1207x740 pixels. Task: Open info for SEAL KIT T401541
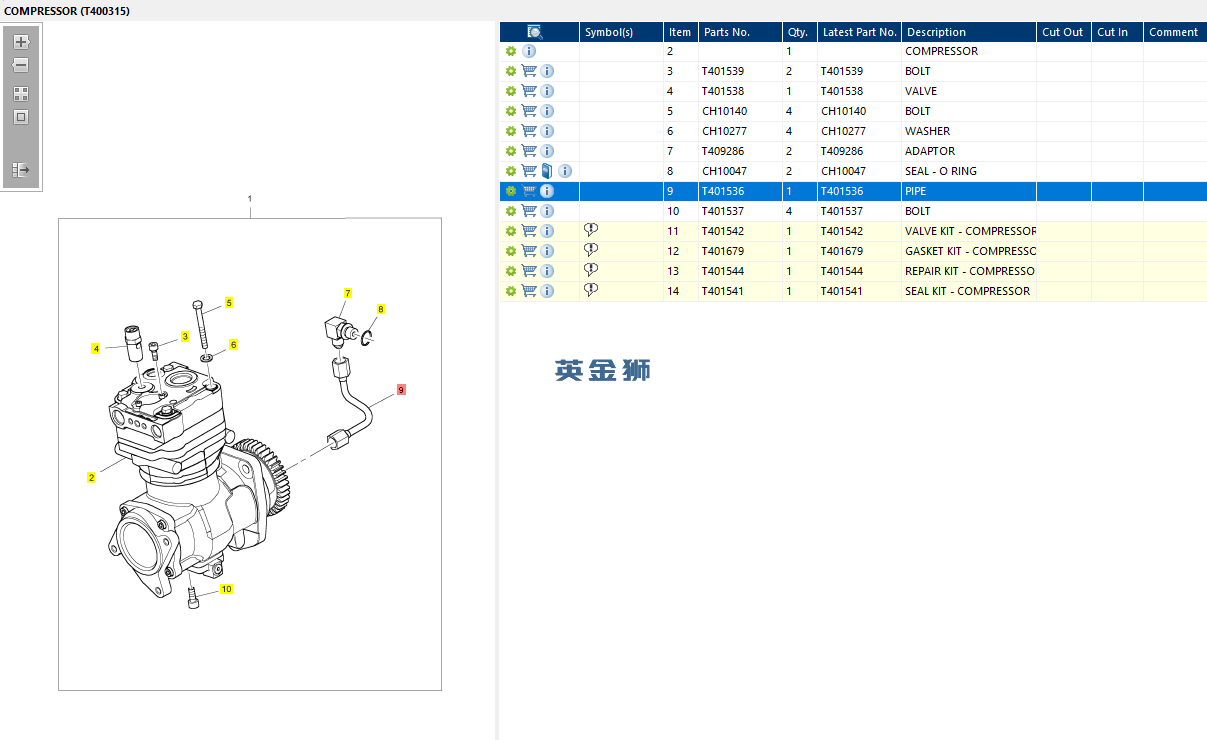(x=547, y=291)
